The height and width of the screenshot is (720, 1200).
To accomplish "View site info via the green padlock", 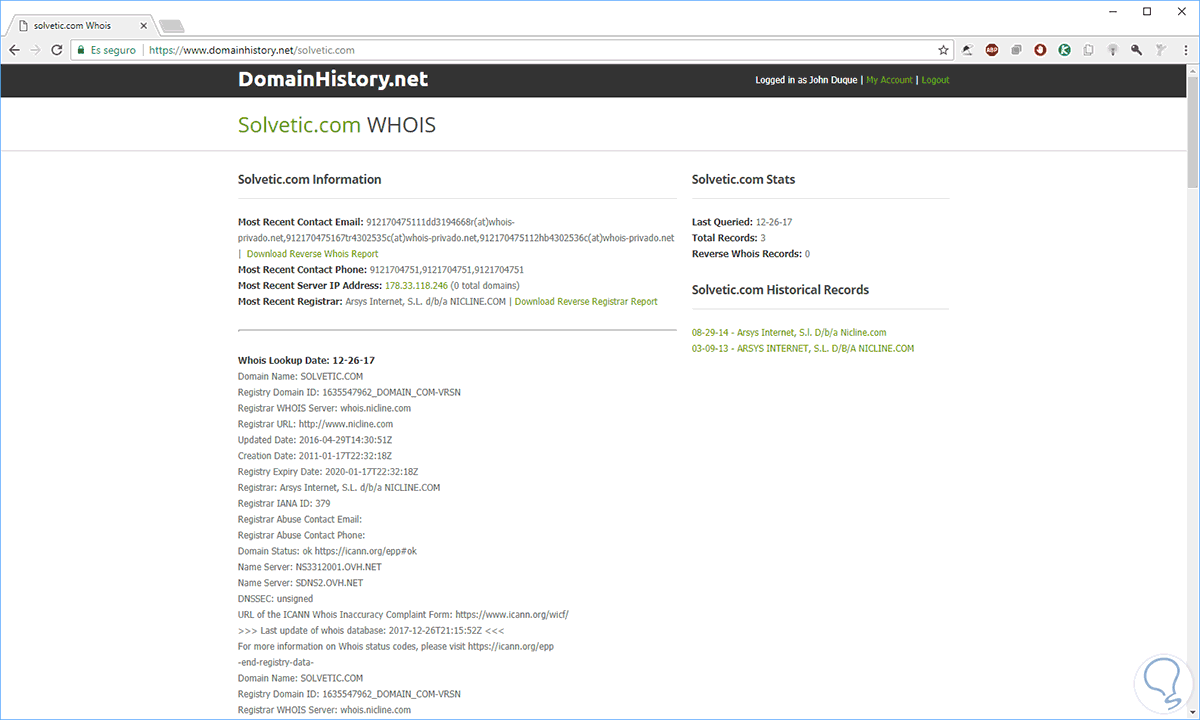I will [82, 49].
